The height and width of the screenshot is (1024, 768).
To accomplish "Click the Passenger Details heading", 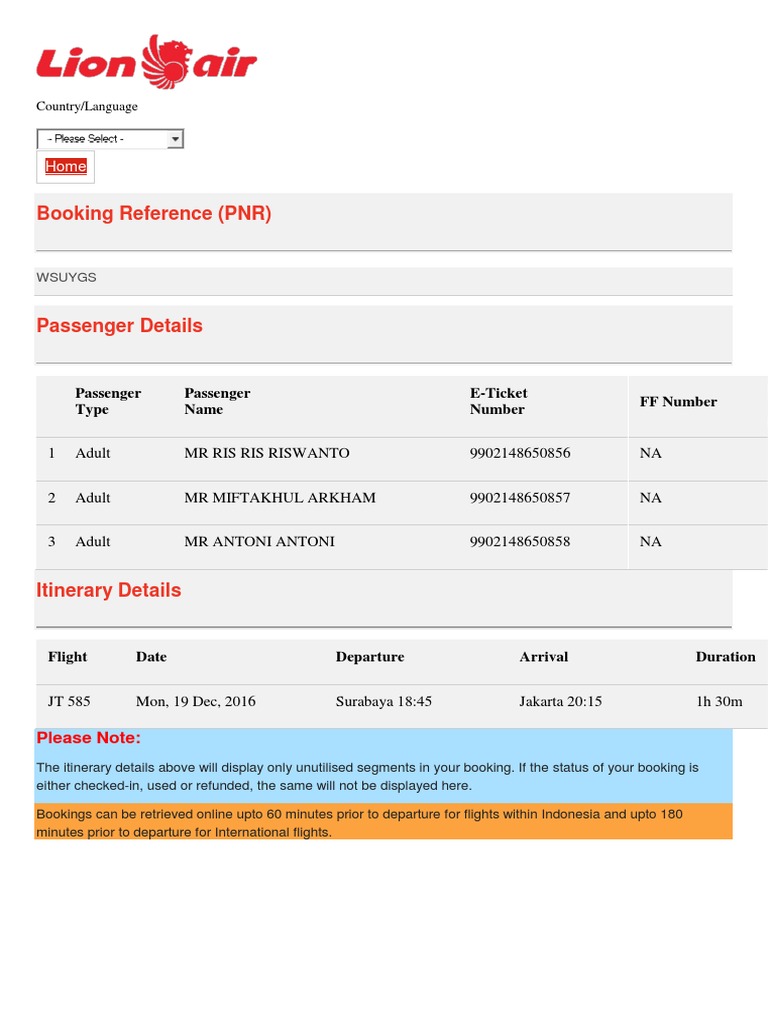I will pos(120,325).
